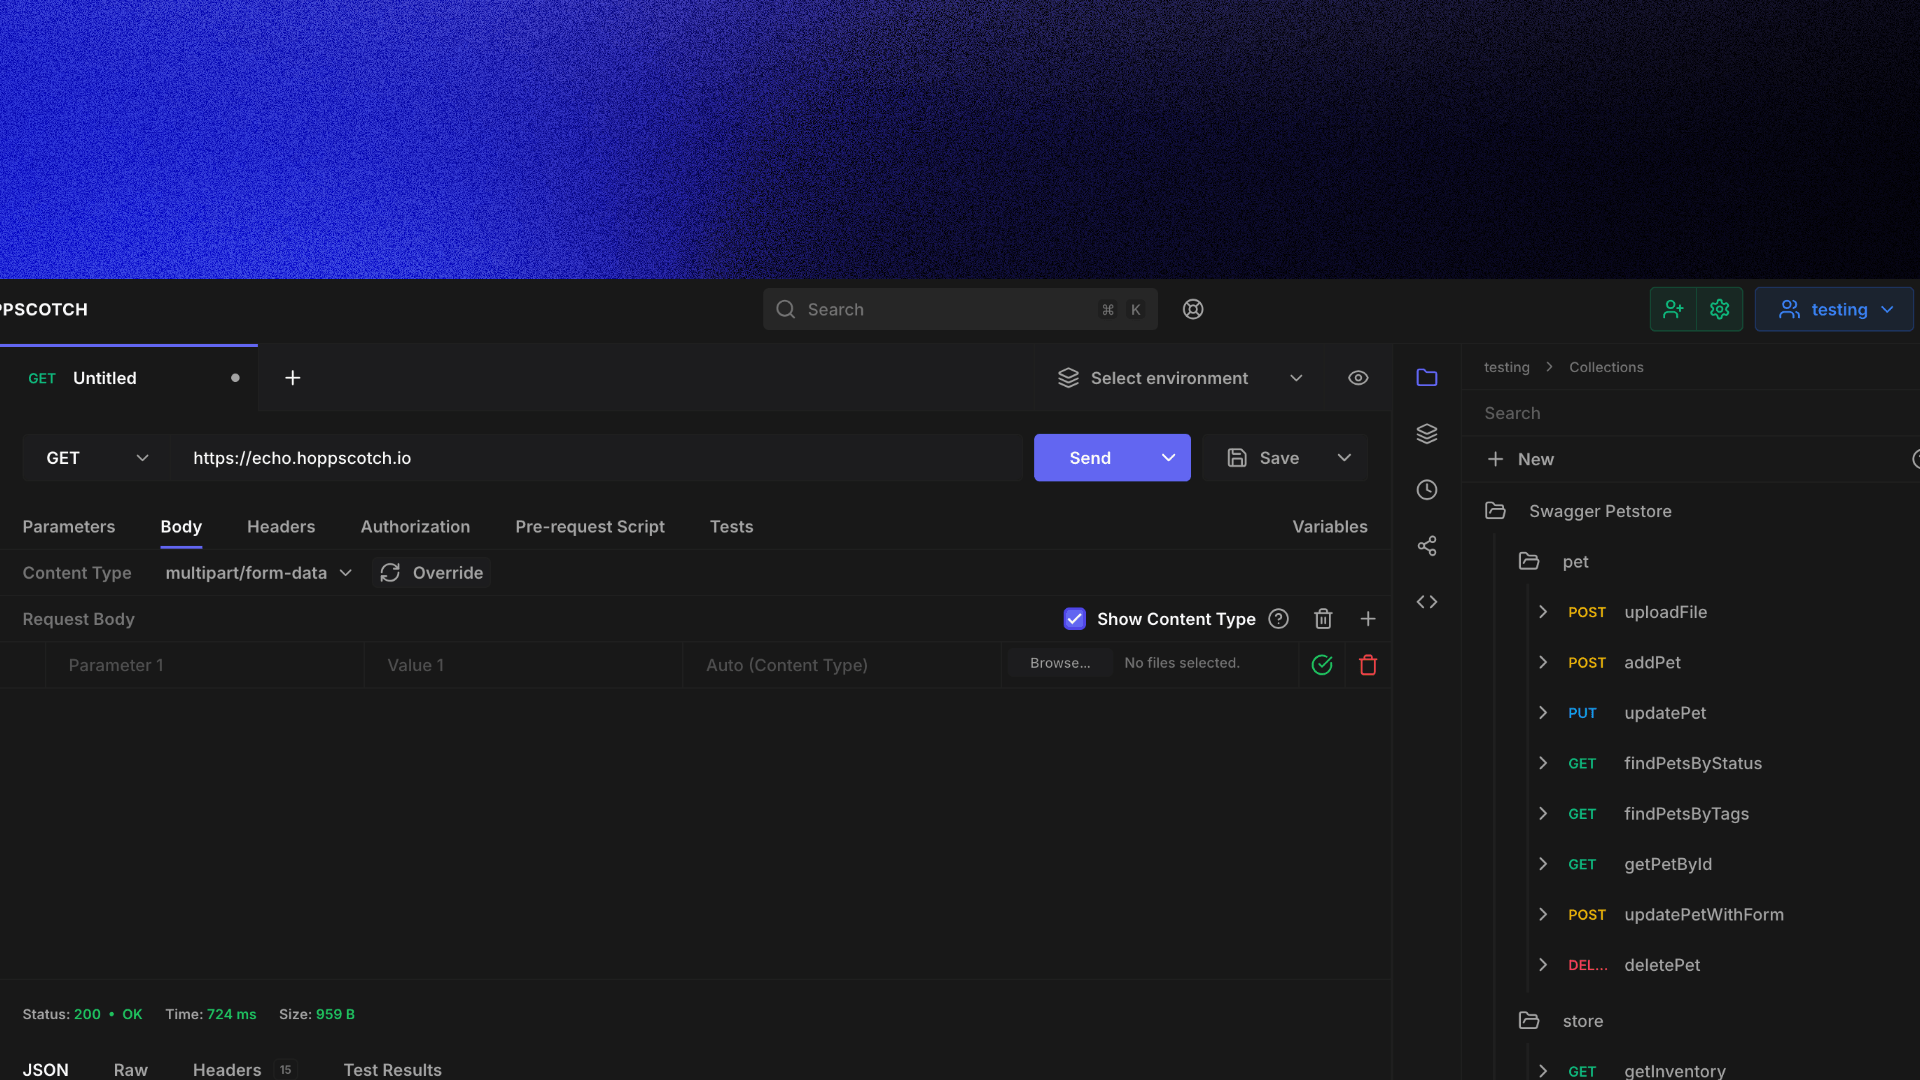Close the Untitled tab dot indicator
1920x1080 pixels.
(x=235, y=377)
